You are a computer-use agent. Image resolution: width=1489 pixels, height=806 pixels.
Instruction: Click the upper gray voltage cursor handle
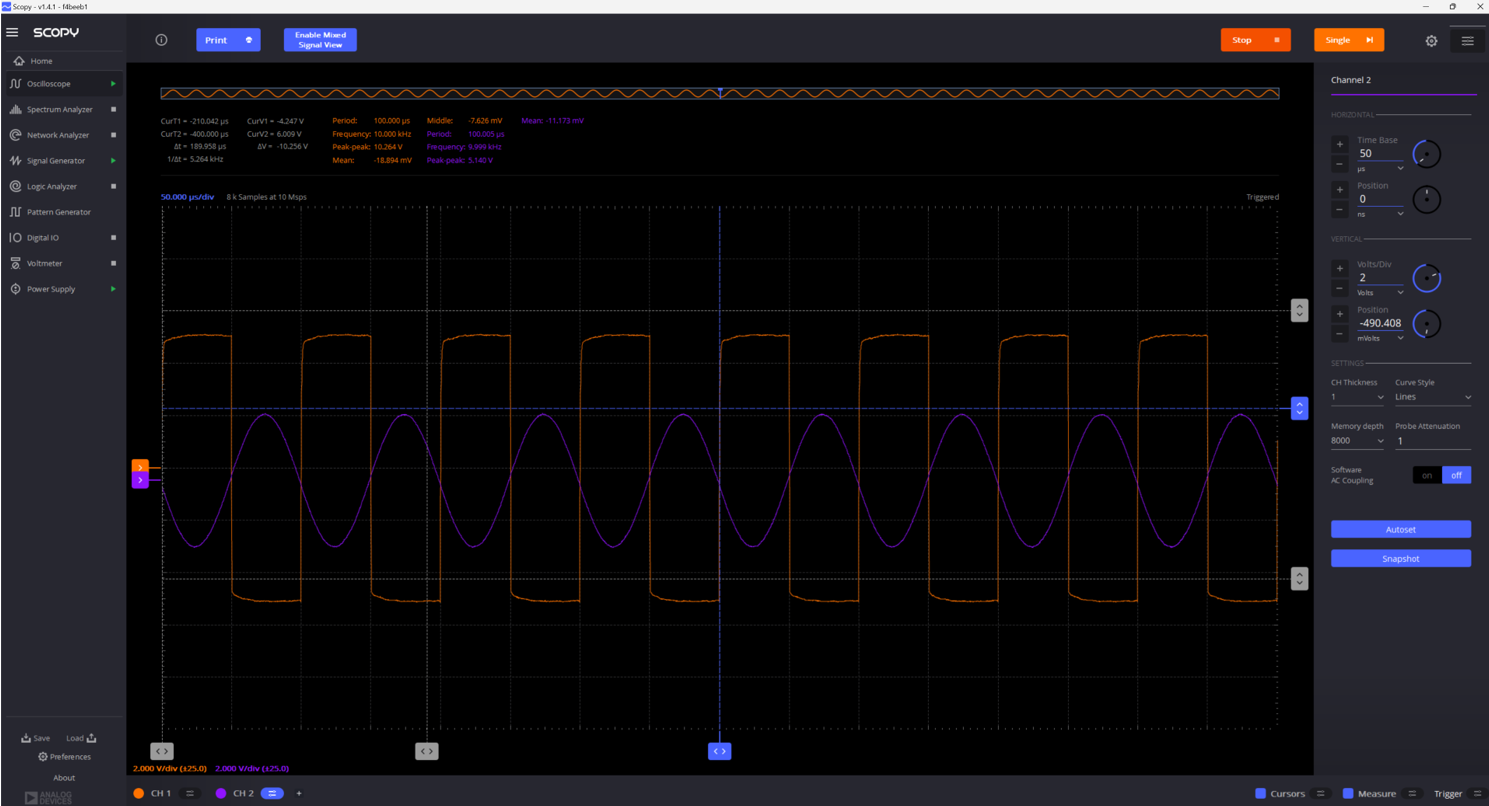point(1299,310)
